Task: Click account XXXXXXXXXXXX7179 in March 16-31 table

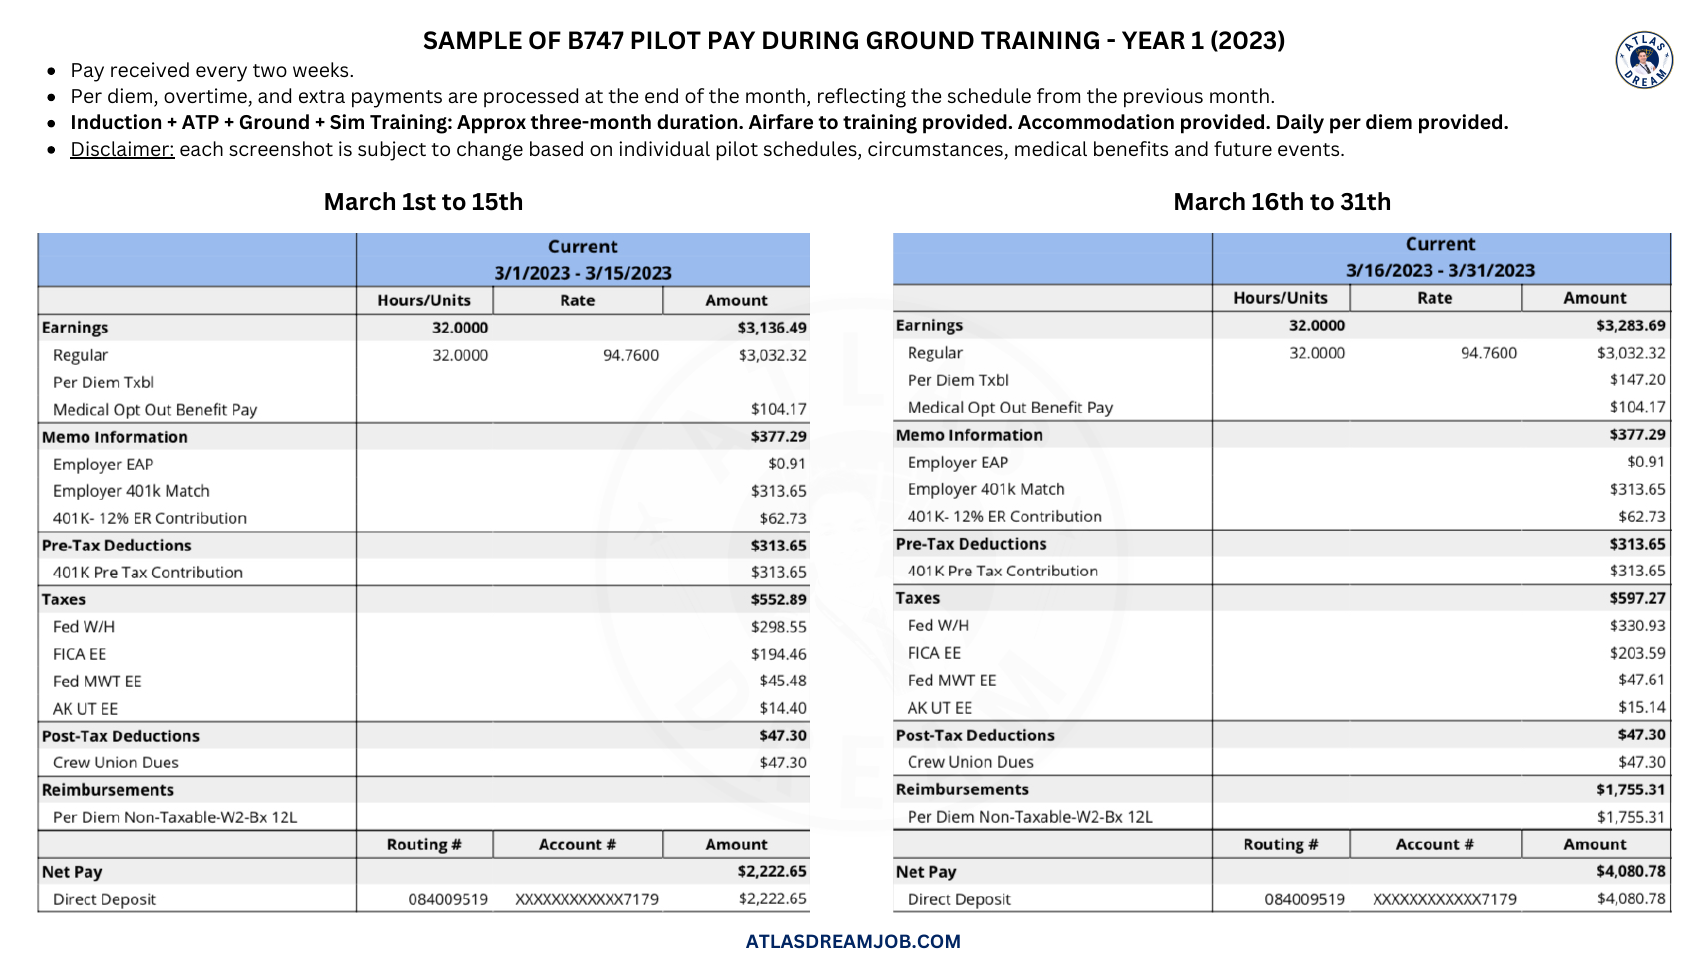Action: [1444, 899]
